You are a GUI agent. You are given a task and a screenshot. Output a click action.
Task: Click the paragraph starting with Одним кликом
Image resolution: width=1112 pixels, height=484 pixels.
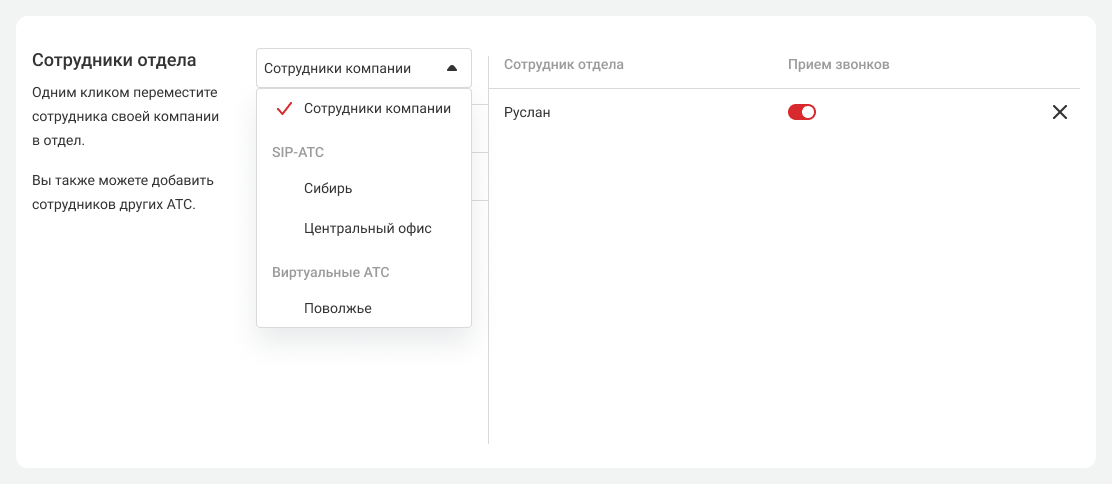click(125, 116)
